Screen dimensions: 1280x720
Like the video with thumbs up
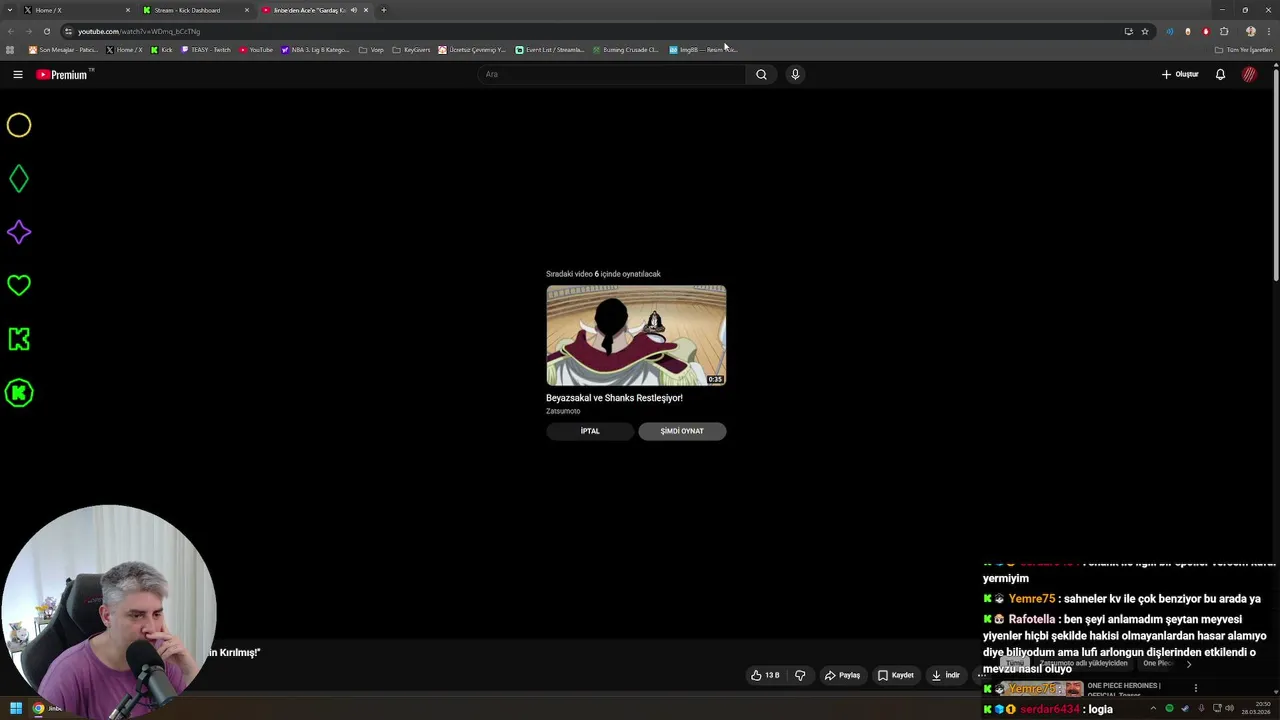point(765,675)
